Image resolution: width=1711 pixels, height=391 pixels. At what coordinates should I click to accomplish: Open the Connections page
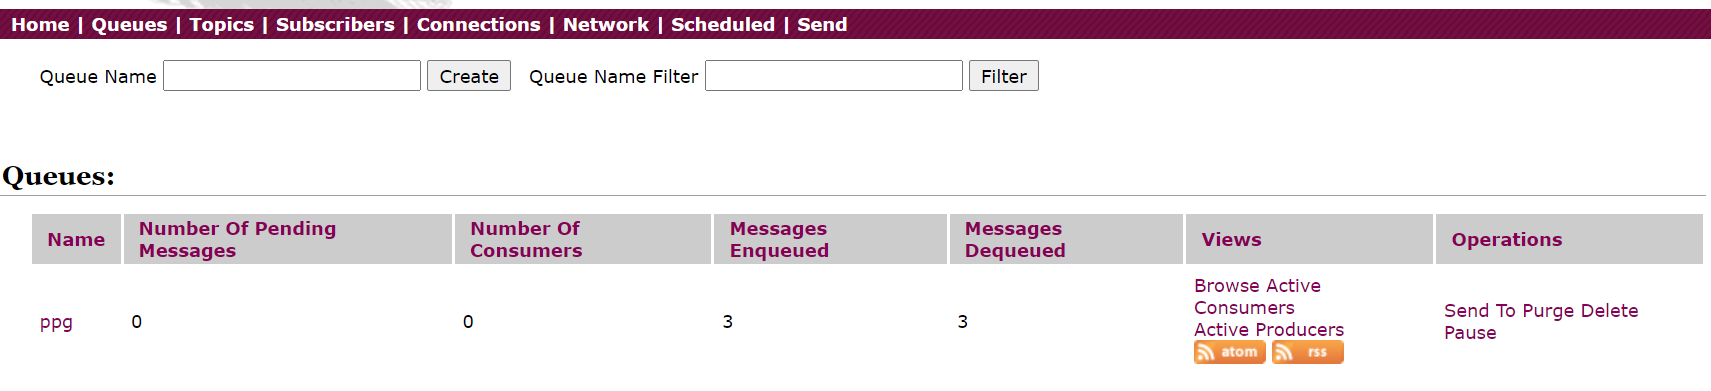[x=478, y=24]
